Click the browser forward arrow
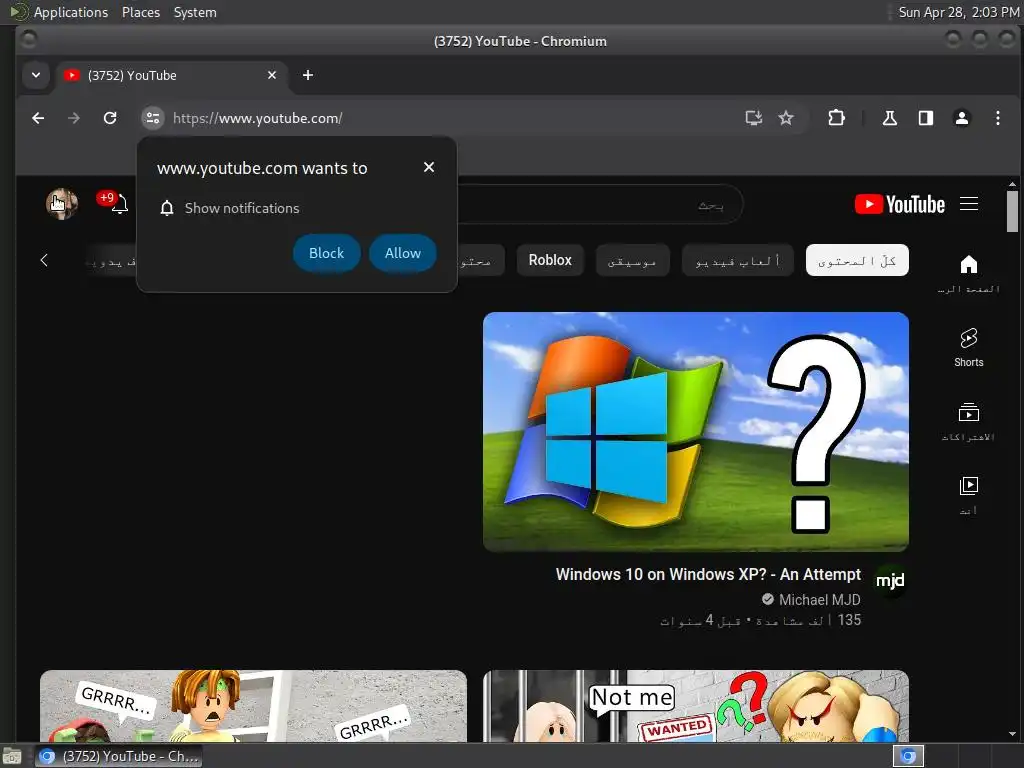The height and width of the screenshot is (768, 1024). point(74,118)
